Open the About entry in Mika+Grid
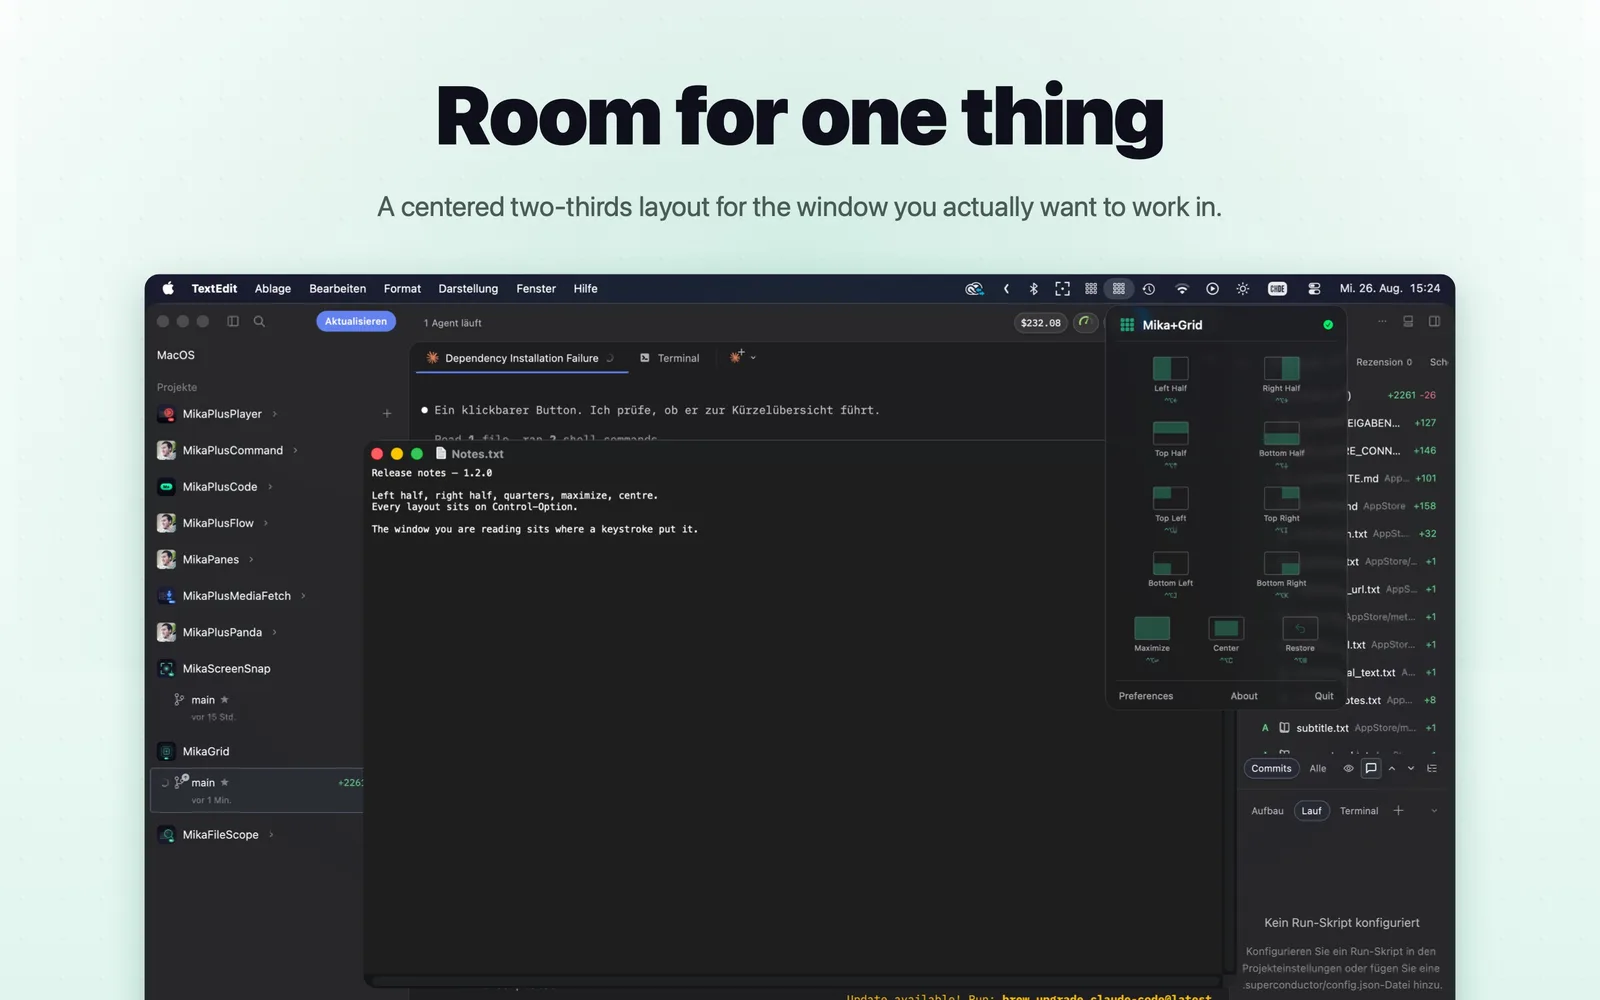 pyautogui.click(x=1244, y=696)
